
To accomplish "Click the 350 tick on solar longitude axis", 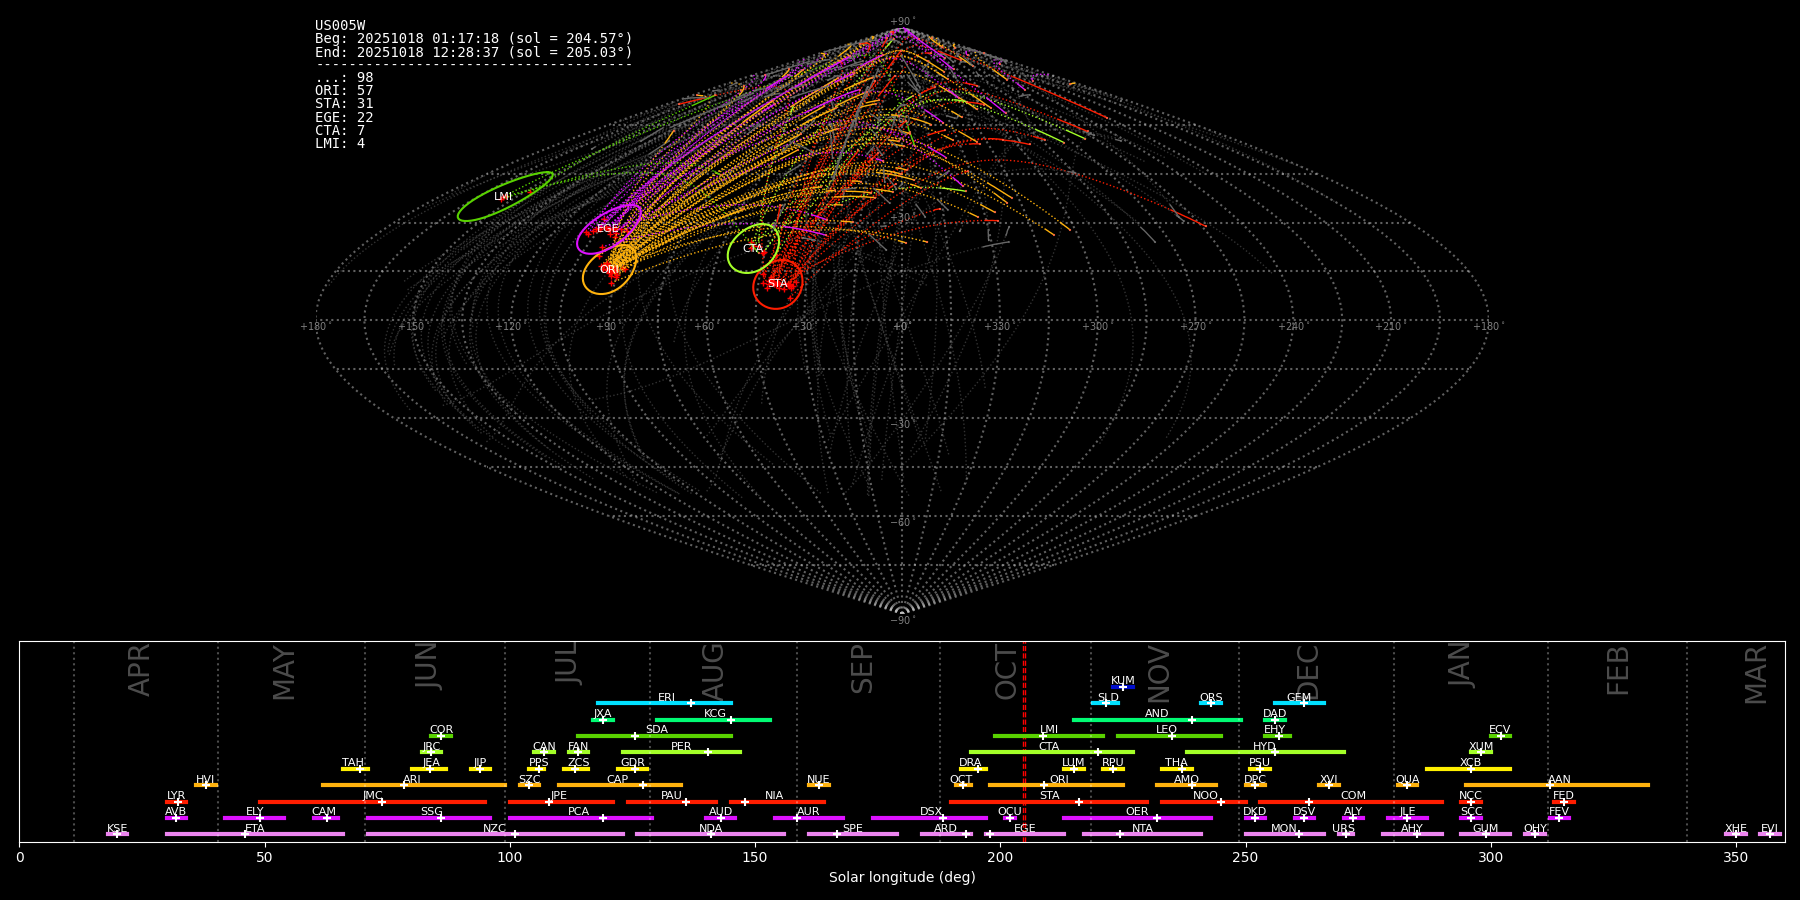I will tap(1736, 857).
